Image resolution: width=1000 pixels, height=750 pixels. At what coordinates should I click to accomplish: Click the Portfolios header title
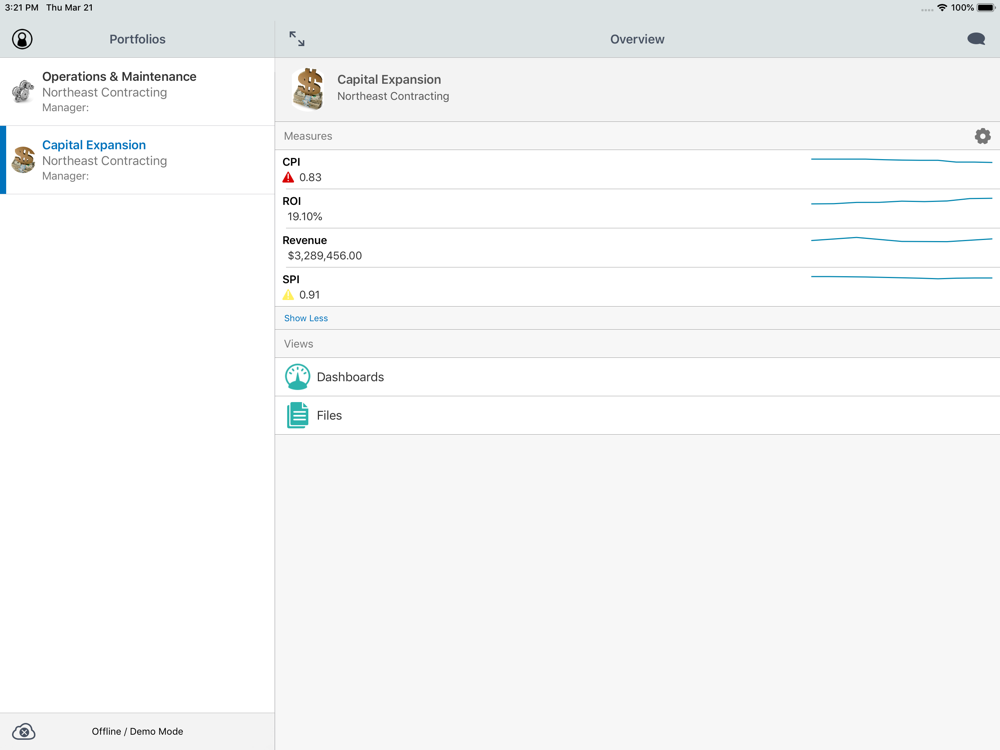click(137, 39)
